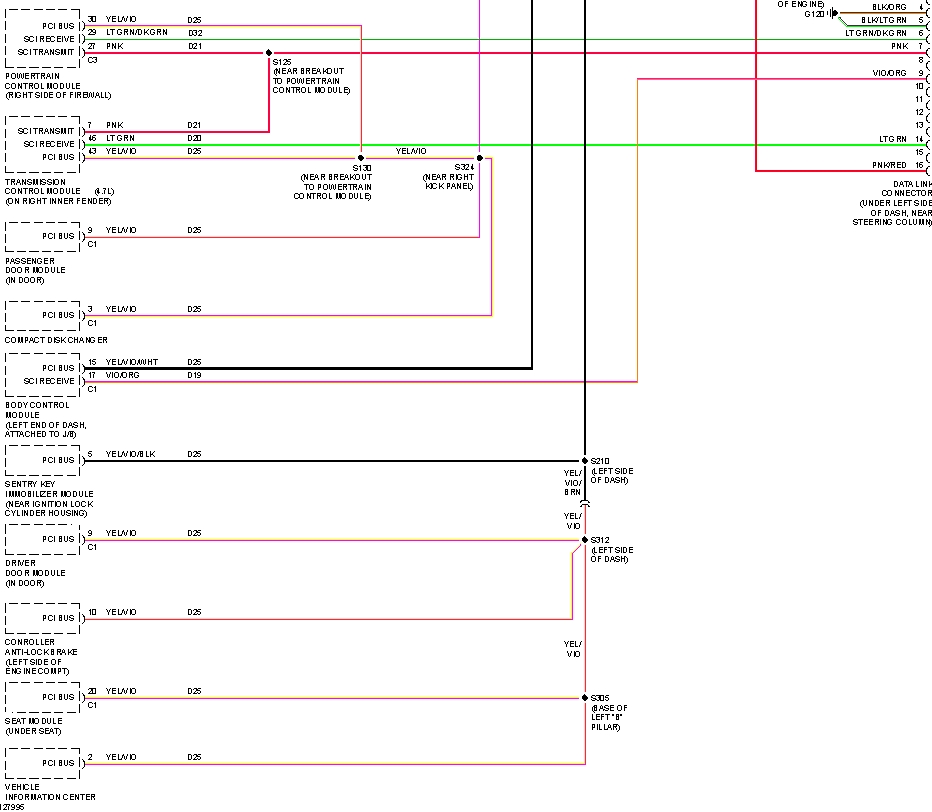Click LT GRN/DKGRN at Powertrain pin 29
Screen dimensions: 932x812
tap(137, 32)
